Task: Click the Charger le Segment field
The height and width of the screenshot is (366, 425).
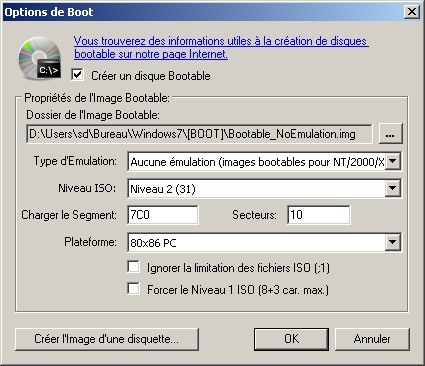Action: click(x=163, y=215)
